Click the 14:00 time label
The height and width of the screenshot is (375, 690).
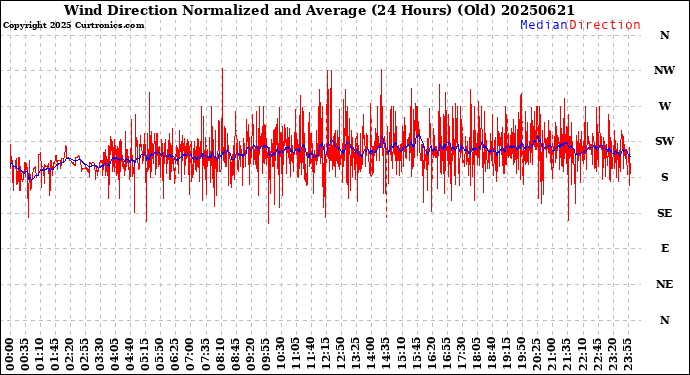pyautogui.click(x=370, y=354)
